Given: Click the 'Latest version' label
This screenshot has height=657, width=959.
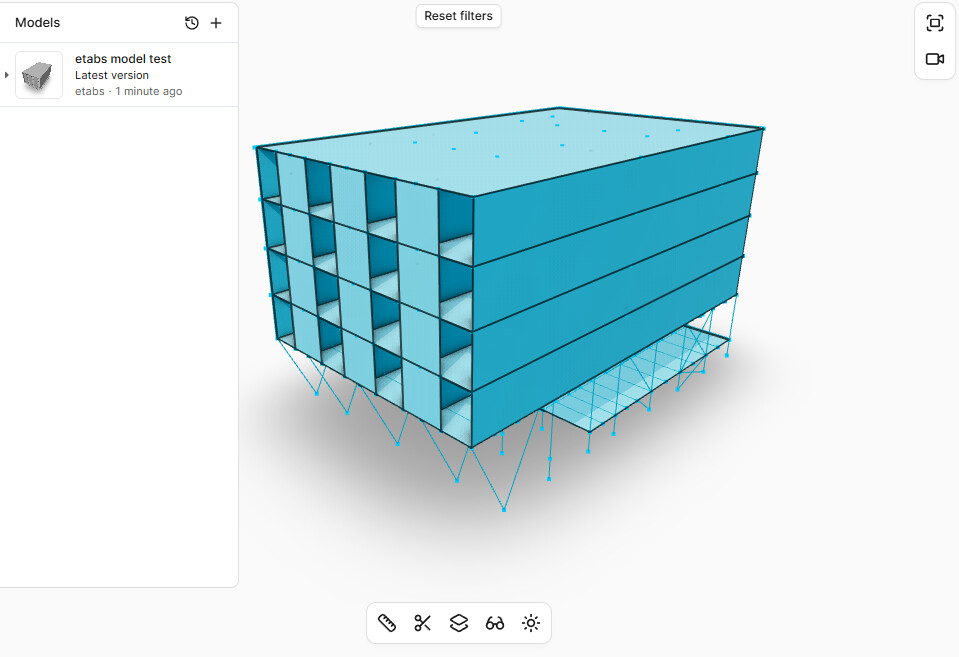Looking at the screenshot, I should [x=112, y=75].
